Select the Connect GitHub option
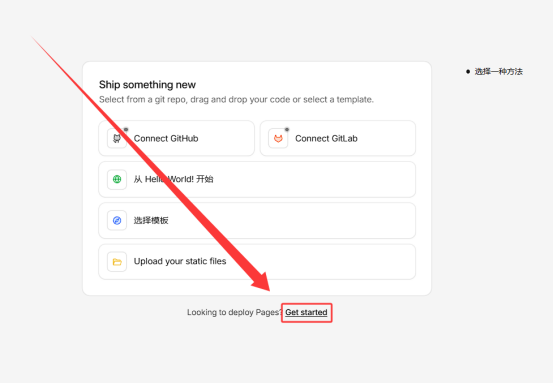553x384 pixels. coord(176,138)
